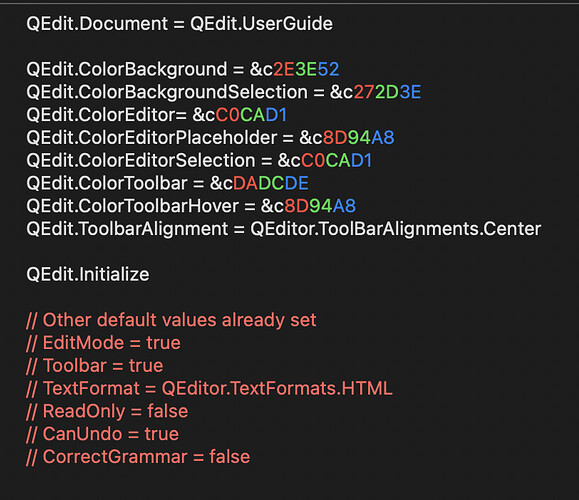Click the EditMode = true comment

pos(103,343)
